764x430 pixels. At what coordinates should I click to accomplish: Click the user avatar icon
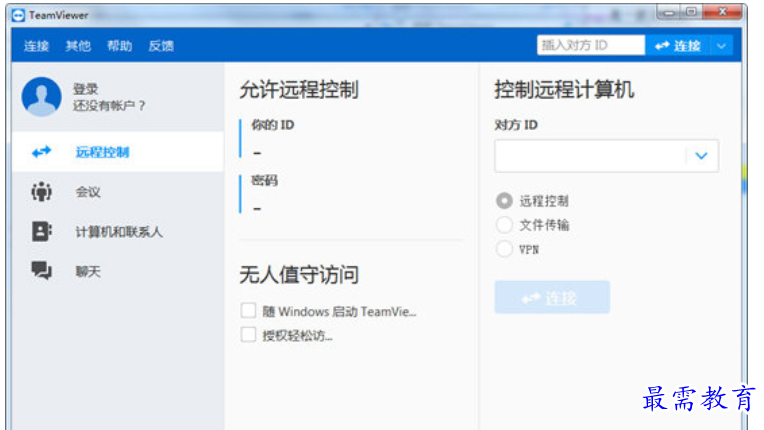click(41, 96)
